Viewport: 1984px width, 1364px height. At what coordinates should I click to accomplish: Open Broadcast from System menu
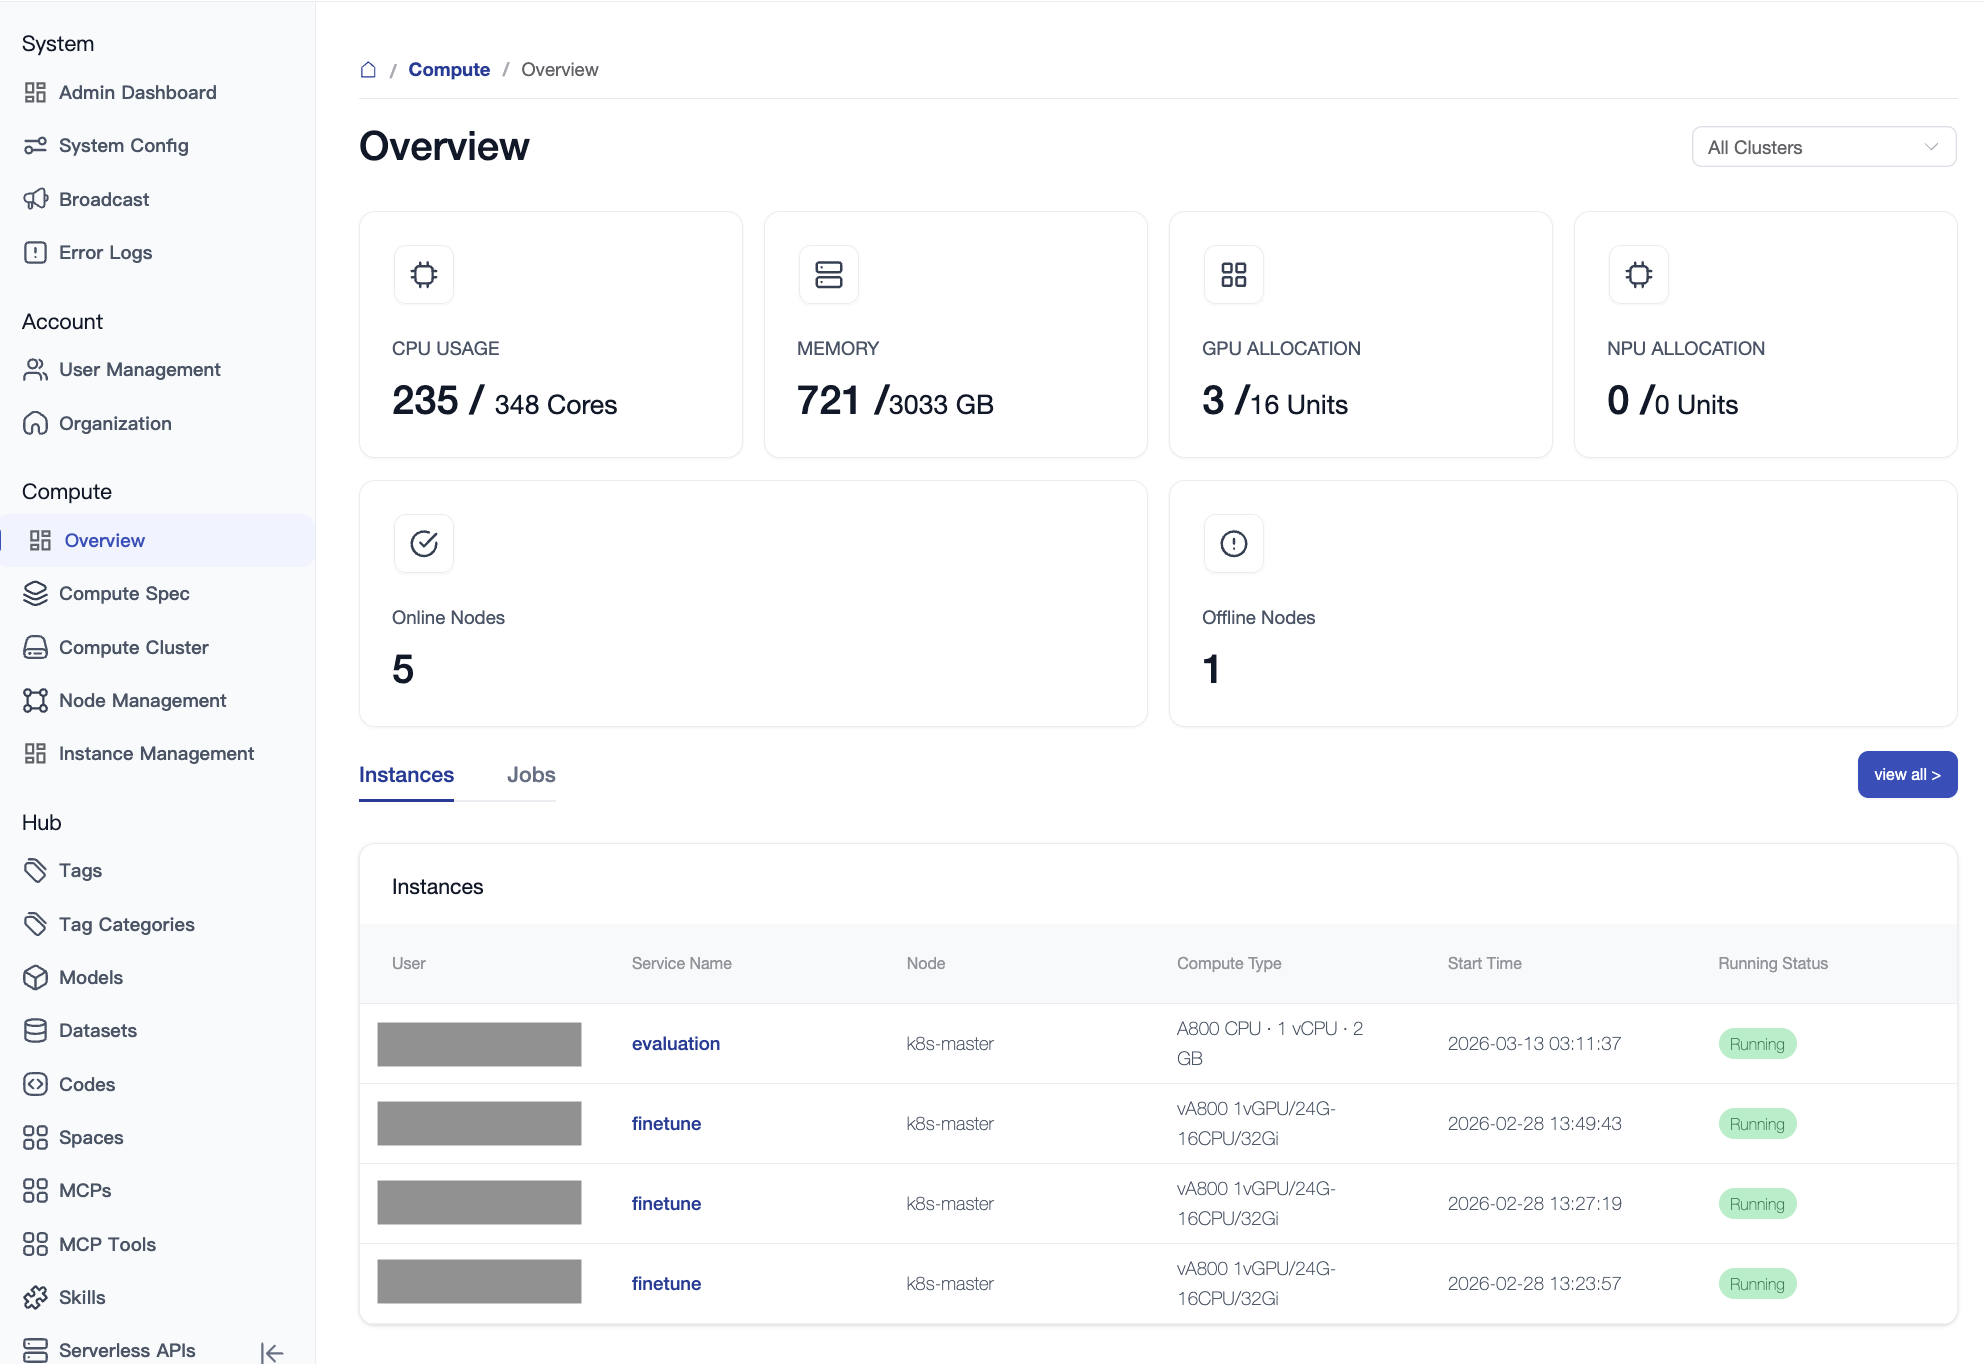tap(104, 199)
